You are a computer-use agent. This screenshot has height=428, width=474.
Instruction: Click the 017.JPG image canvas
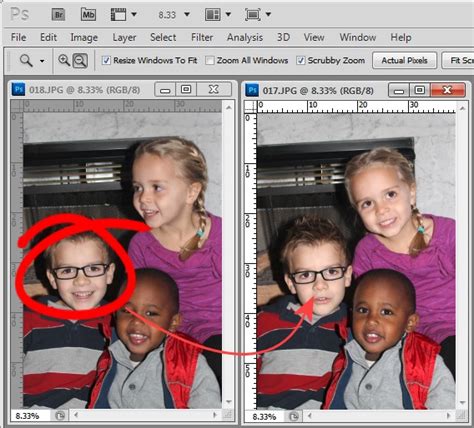[356, 261]
